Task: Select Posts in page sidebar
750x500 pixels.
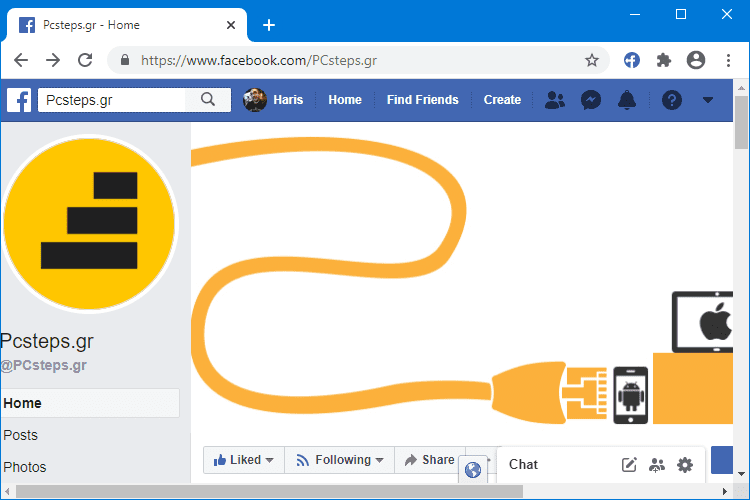Action: pos(20,435)
